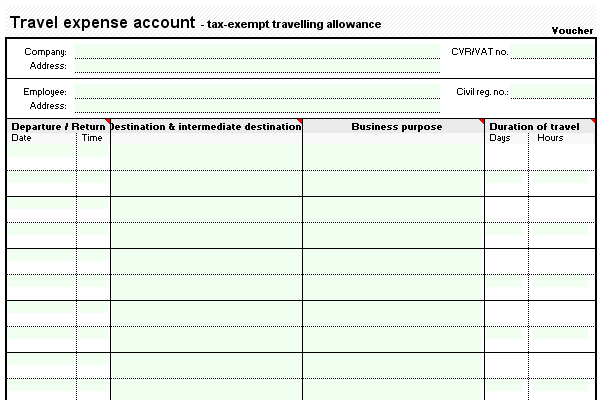Click the Hours sub-header label cell
The width and height of the screenshot is (600, 400).
(550, 138)
